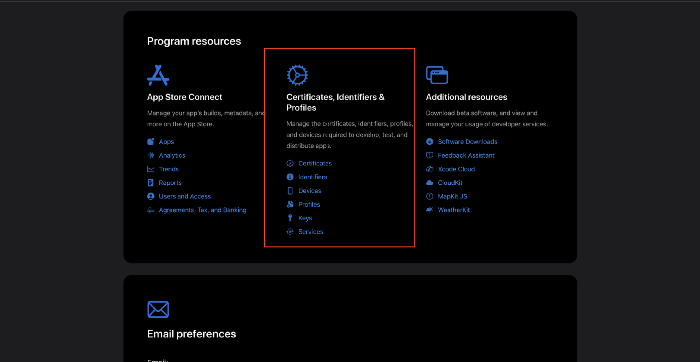Click the icon beside MapKit JS
This screenshot has width=700, height=362.
tap(429, 196)
